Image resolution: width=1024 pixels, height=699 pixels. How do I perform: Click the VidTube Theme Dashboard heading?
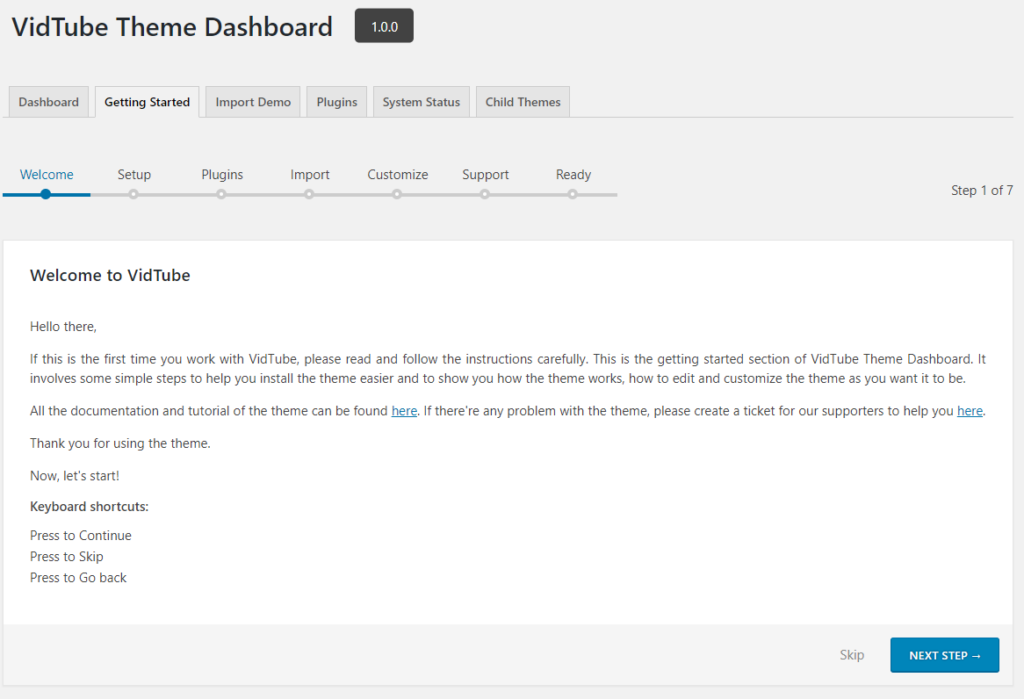coord(171,27)
